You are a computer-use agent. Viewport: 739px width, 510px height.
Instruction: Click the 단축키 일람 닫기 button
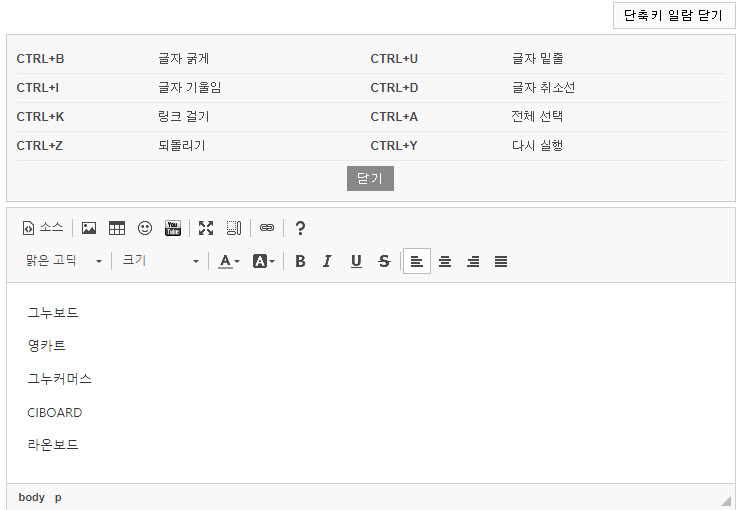tap(673, 16)
